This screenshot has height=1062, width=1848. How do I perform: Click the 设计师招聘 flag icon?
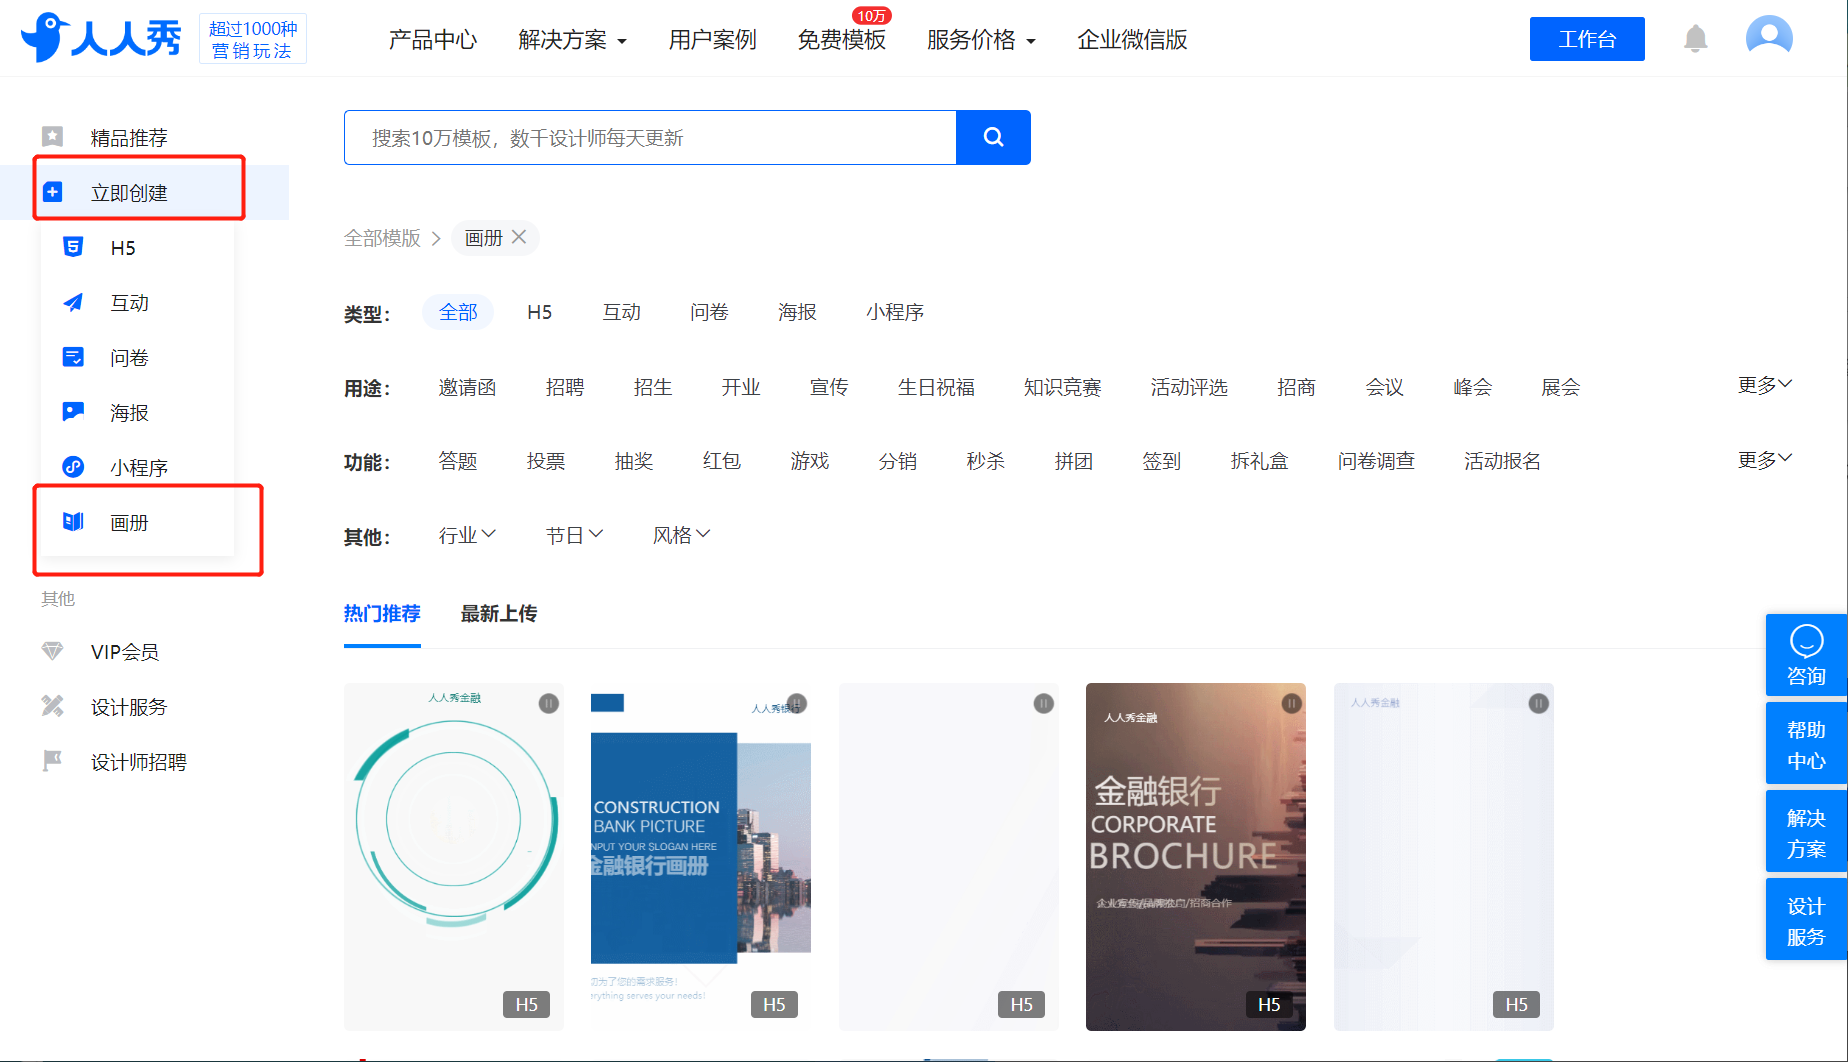pyautogui.click(x=53, y=761)
